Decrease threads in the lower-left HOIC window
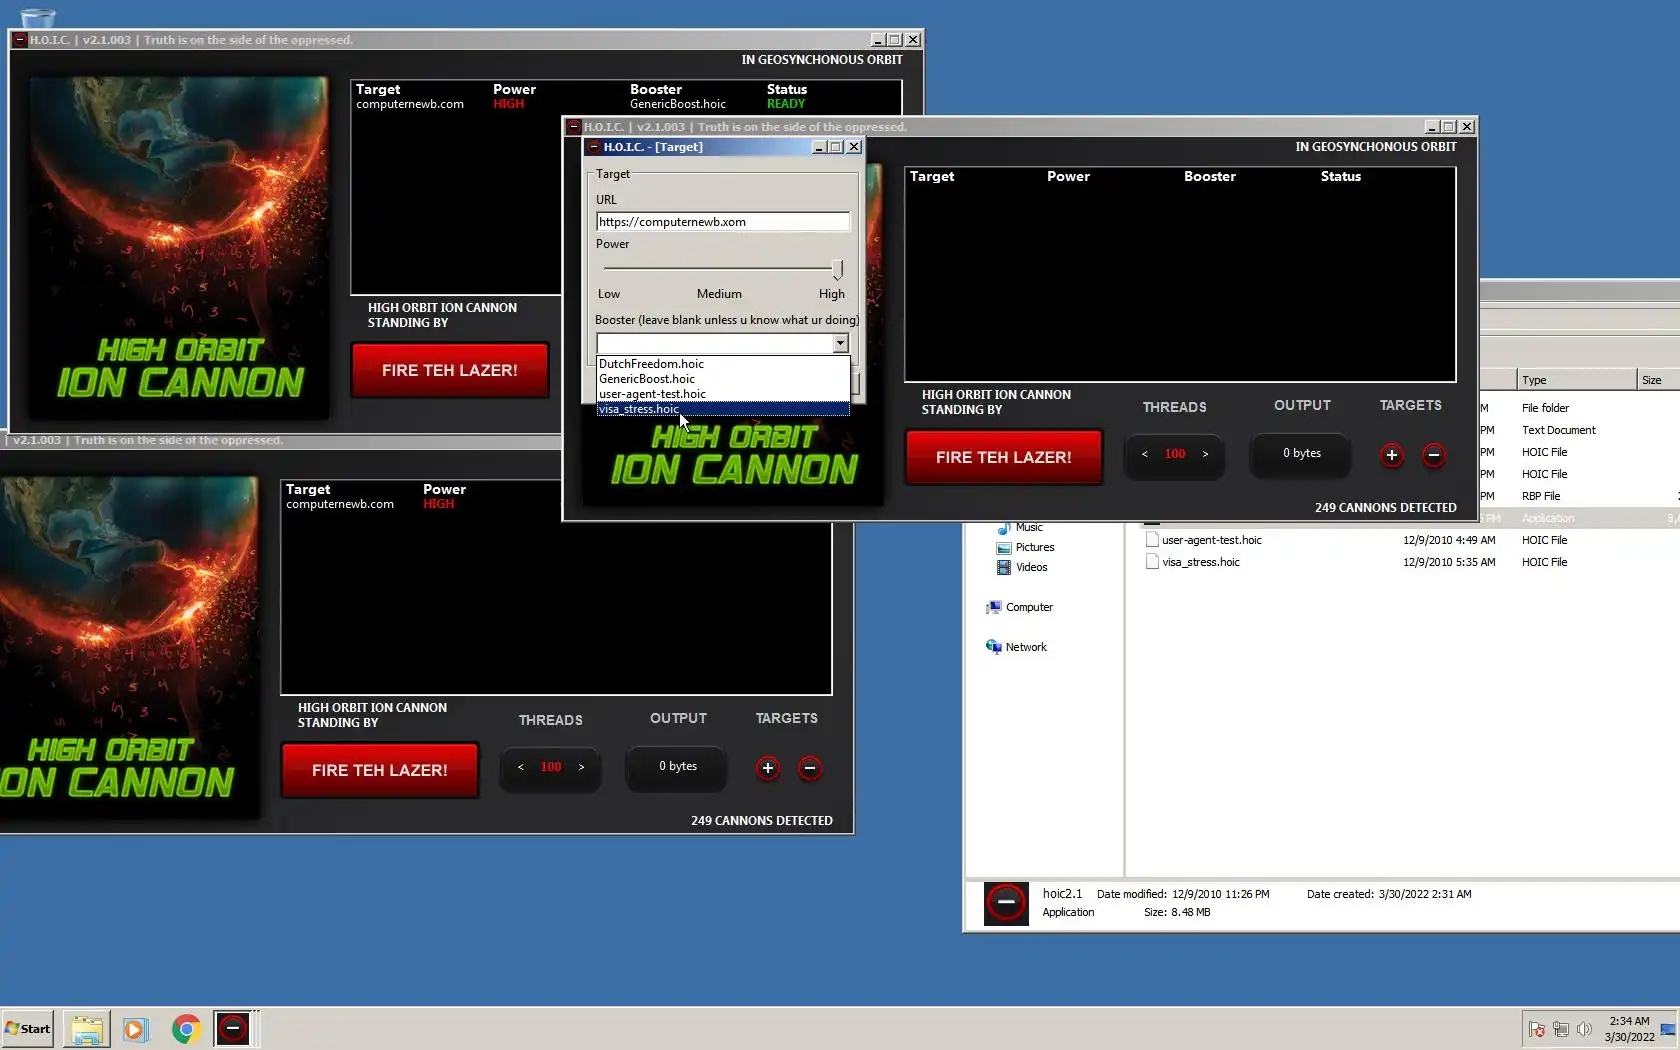This screenshot has width=1680, height=1050. (x=520, y=767)
